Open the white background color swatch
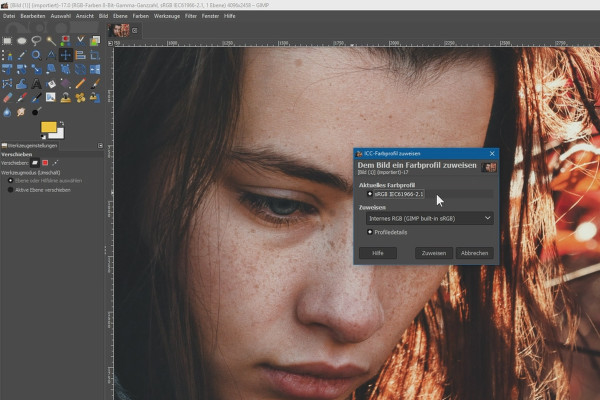This screenshot has height=400, width=600. (60, 134)
